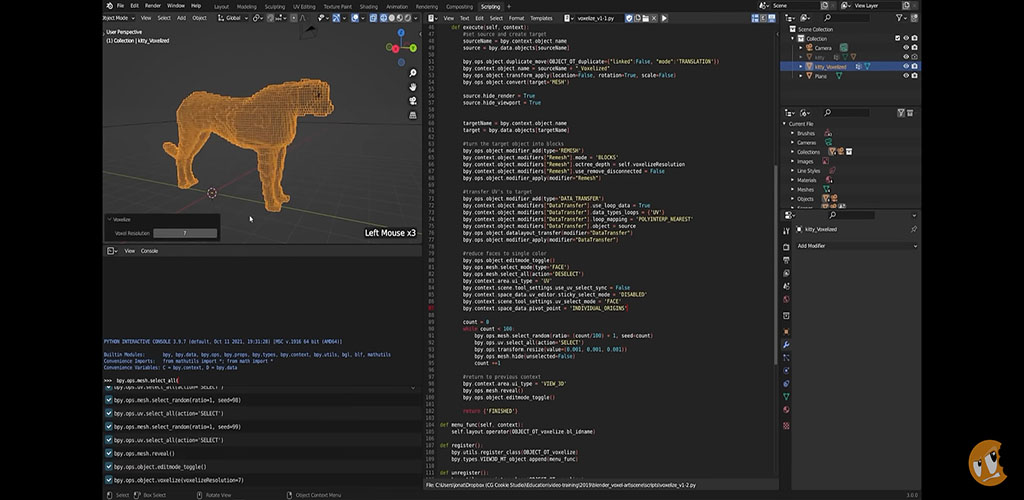Uncheck the bpy.ops.mesh.reveal() info entry
Screen dimensions: 1024x500
[109, 453]
